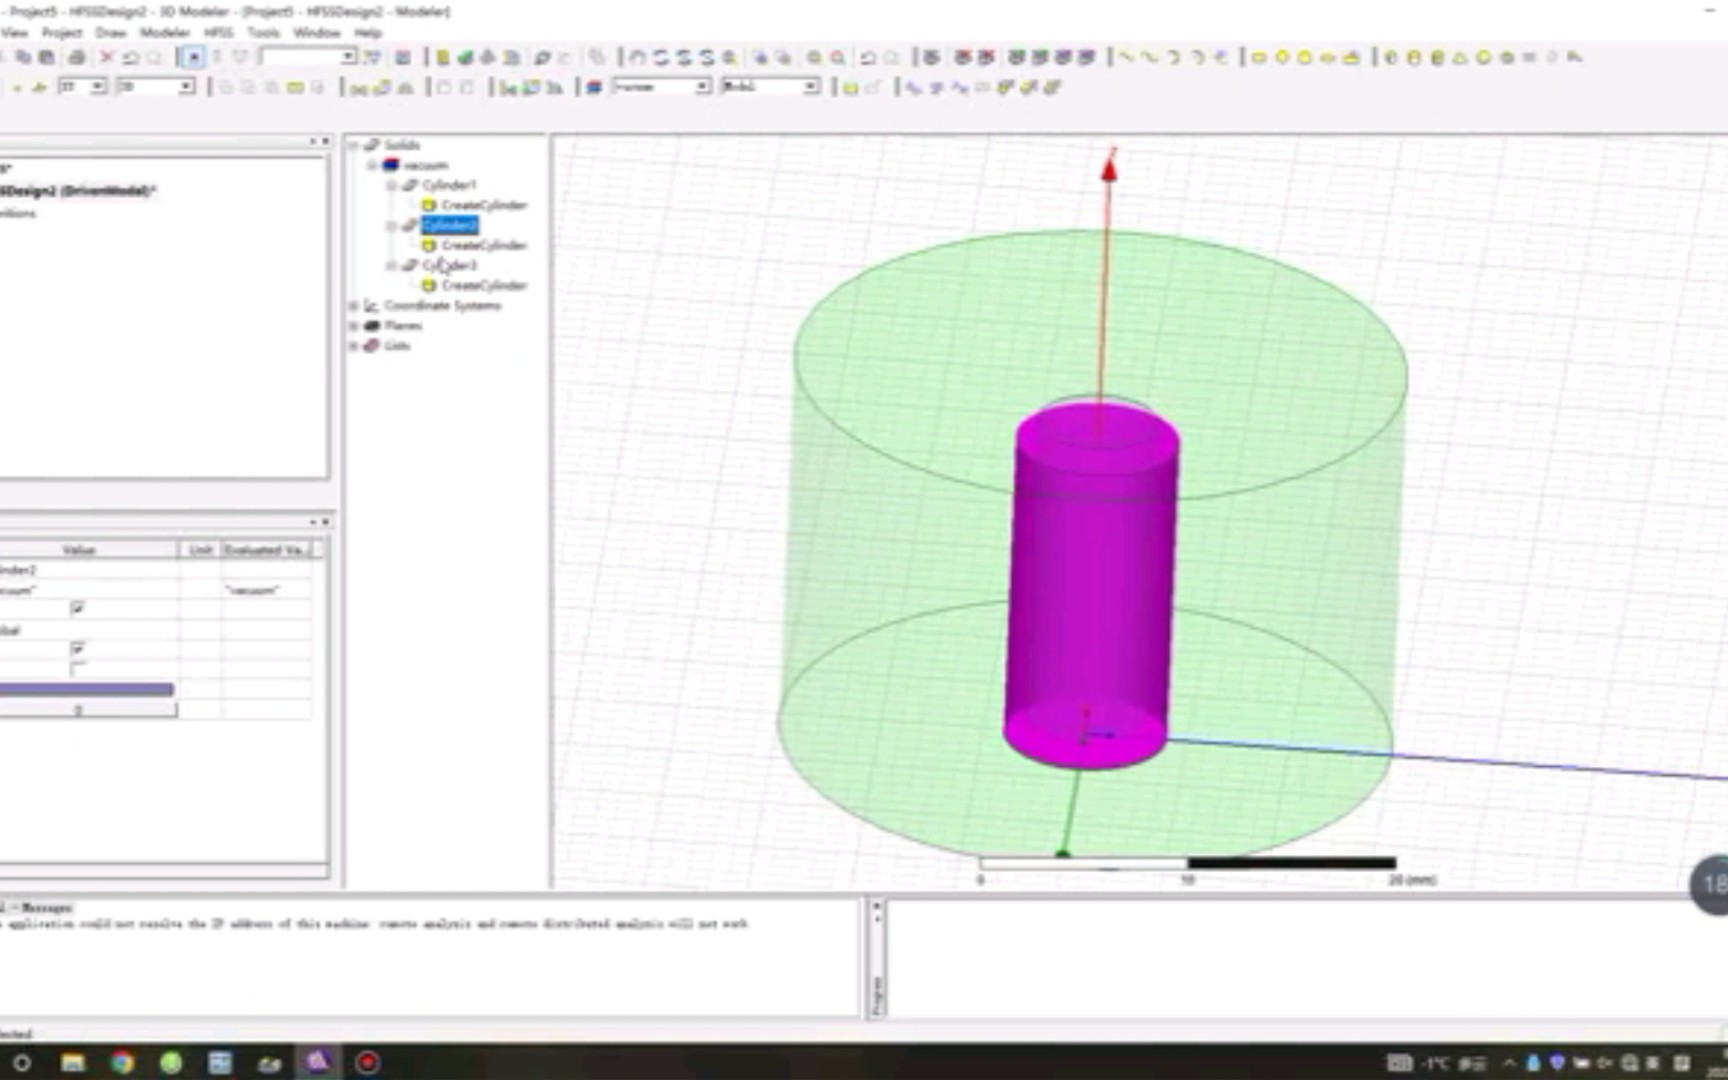The width and height of the screenshot is (1728, 1080).
Task: Collapse the Solids tree node
Action: tap(354, 146)
